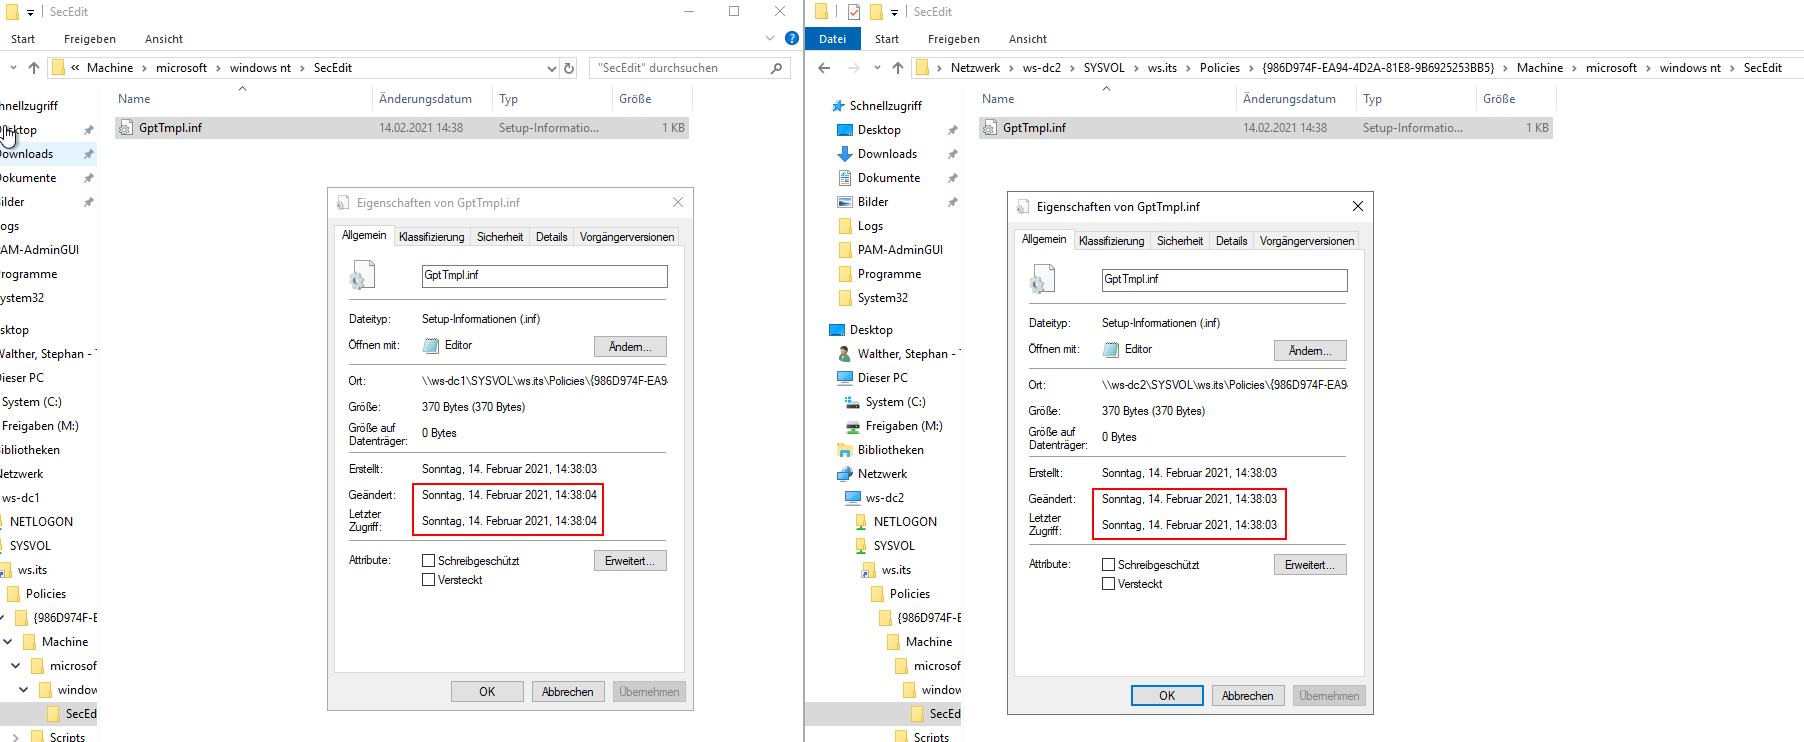The width and height of the screenshot is (1804, 742).
Task: Select Freigaben (M:) drive in right pane
Action: click(904, 426)
